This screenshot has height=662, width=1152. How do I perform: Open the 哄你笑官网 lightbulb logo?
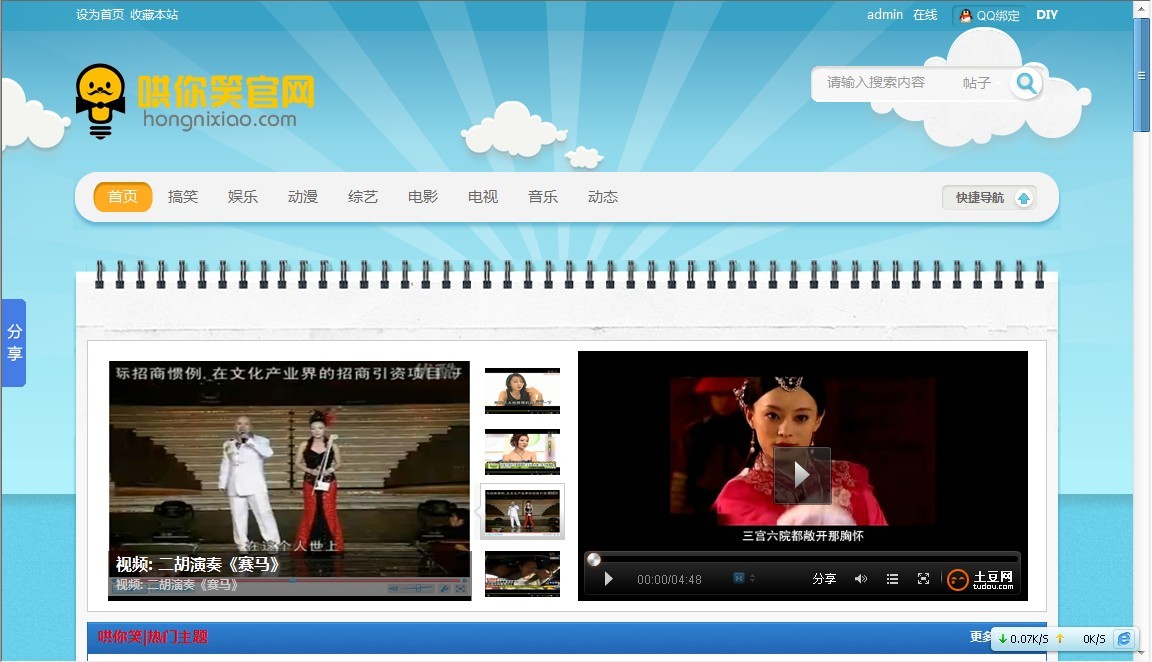pos(195,101)
